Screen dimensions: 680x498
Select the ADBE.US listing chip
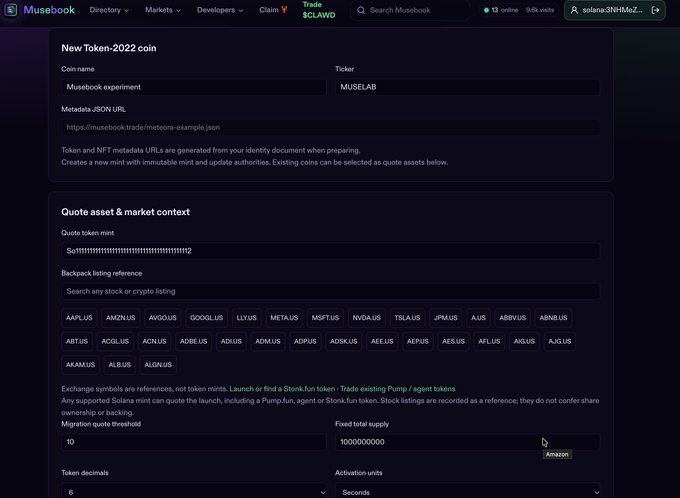[x=193, y=341]
